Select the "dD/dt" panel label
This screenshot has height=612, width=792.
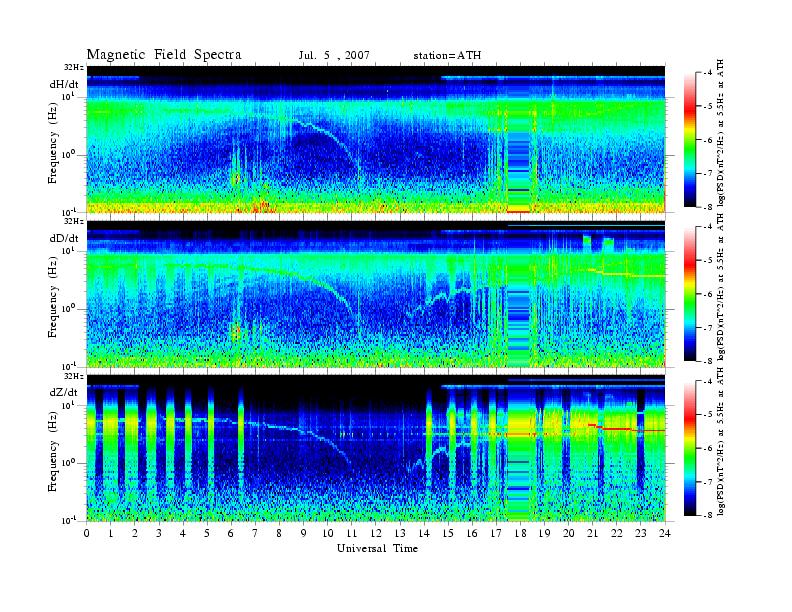tap(64, 238)
